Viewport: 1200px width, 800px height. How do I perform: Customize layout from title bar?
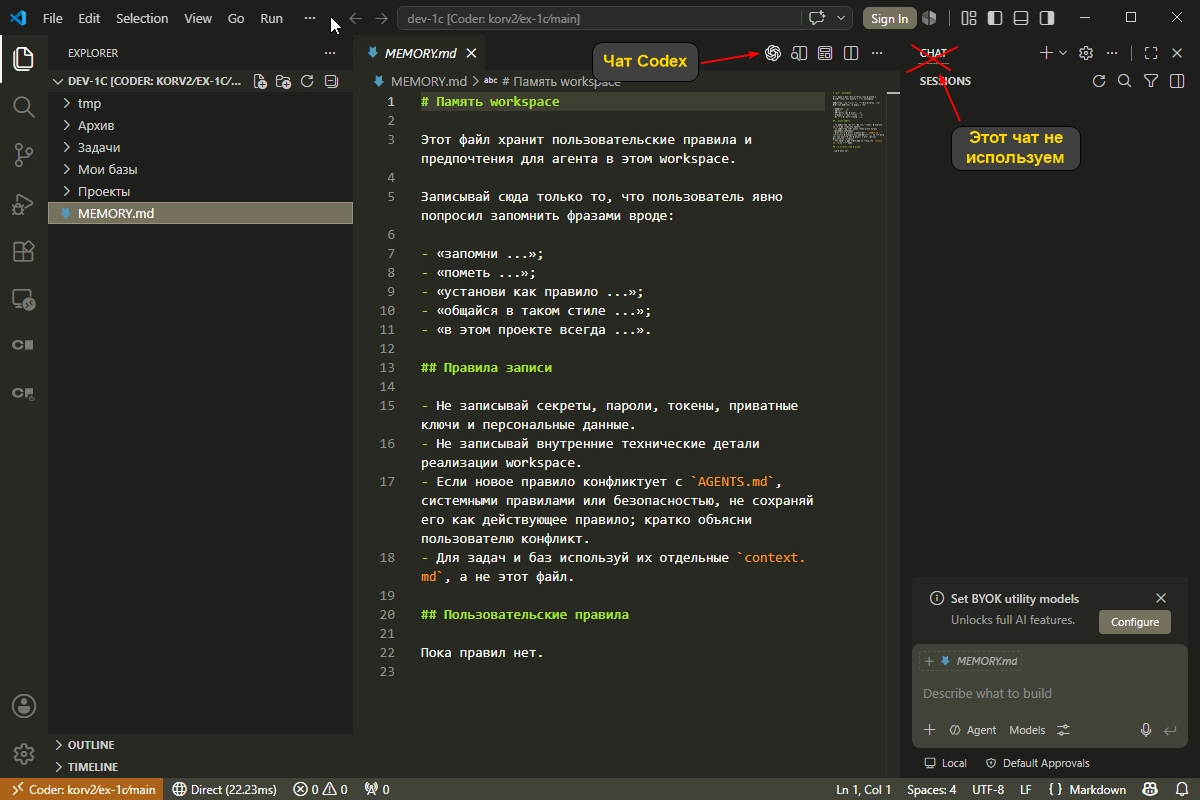click(x=968, y=18)
